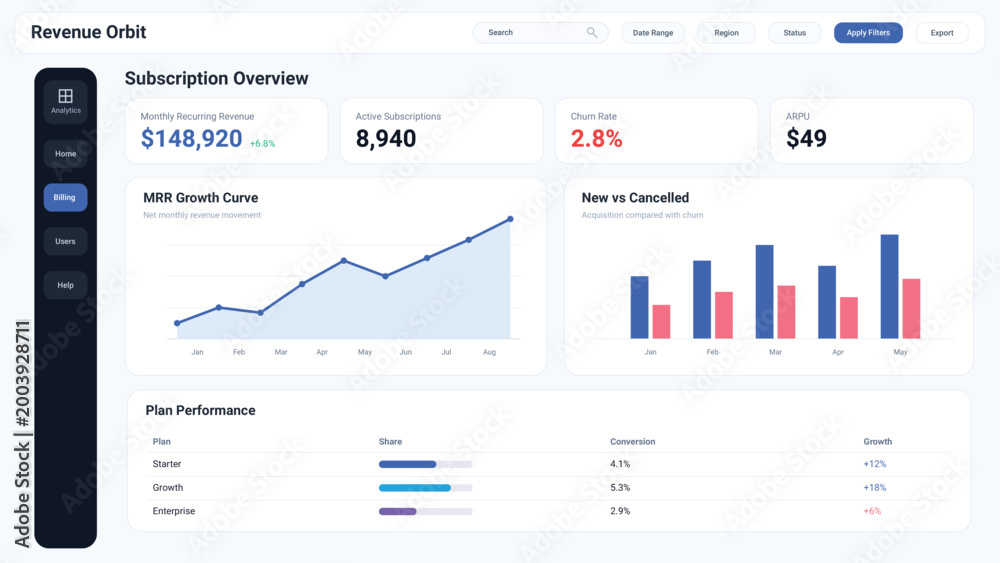Expand the Region filter

click(x=726, y=33)
